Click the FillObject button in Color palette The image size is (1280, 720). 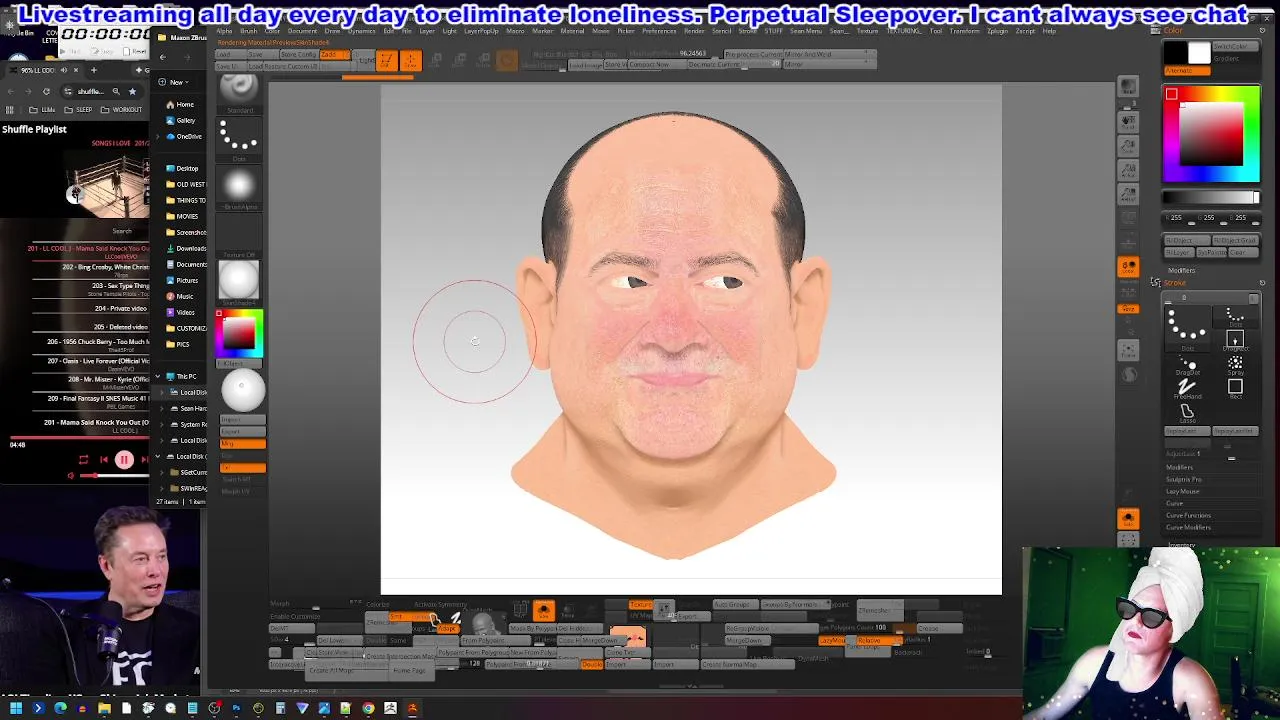coord(1186,241)
